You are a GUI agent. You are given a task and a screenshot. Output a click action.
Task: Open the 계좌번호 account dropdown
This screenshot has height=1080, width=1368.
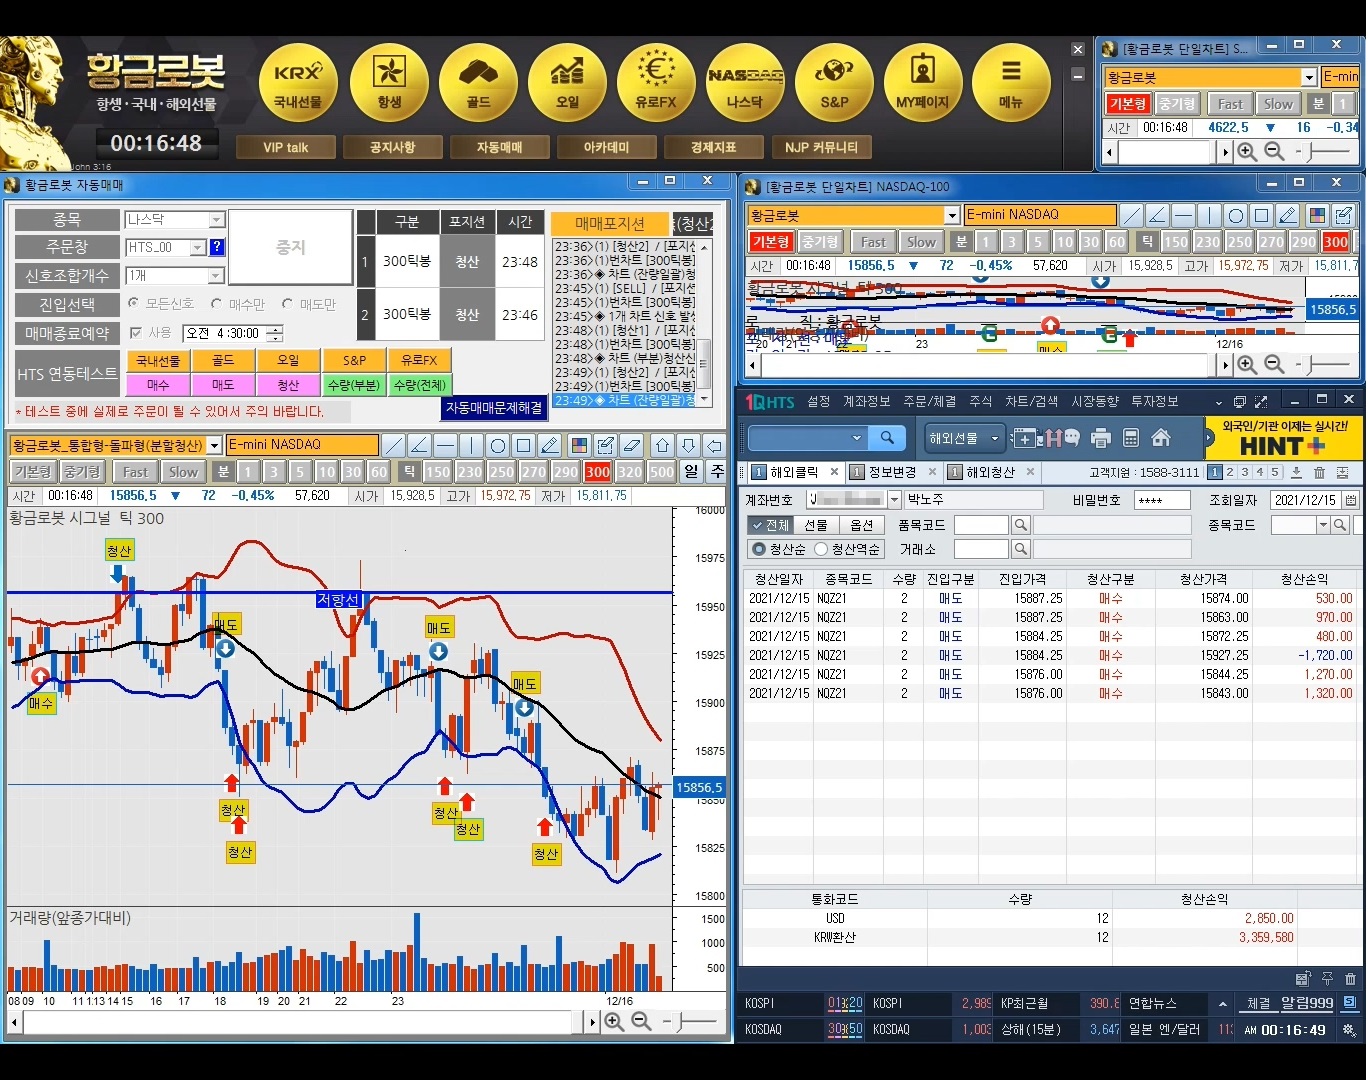pos(894,500)
